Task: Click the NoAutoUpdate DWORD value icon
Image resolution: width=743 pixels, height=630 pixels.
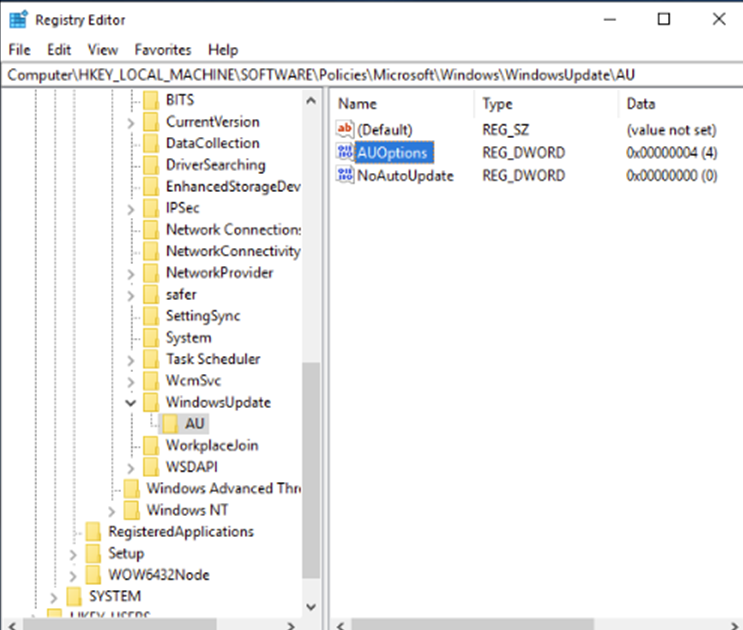Action: click(x=344, y=175)
